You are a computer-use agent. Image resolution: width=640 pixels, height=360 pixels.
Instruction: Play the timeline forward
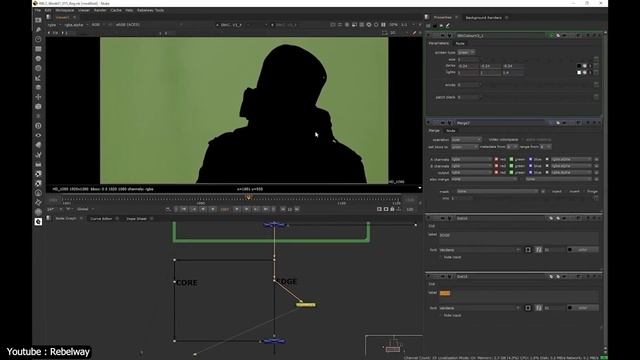[x=236, y=209]
